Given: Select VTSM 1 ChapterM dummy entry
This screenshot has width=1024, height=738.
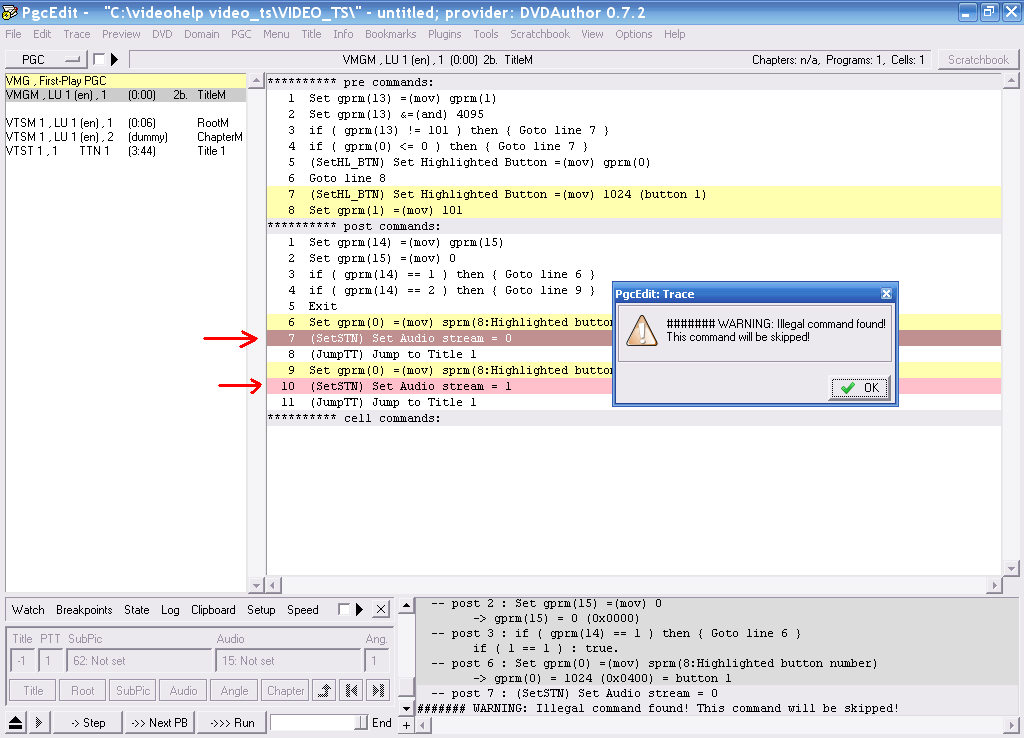Looking at the screenshot, I should 125,137.
